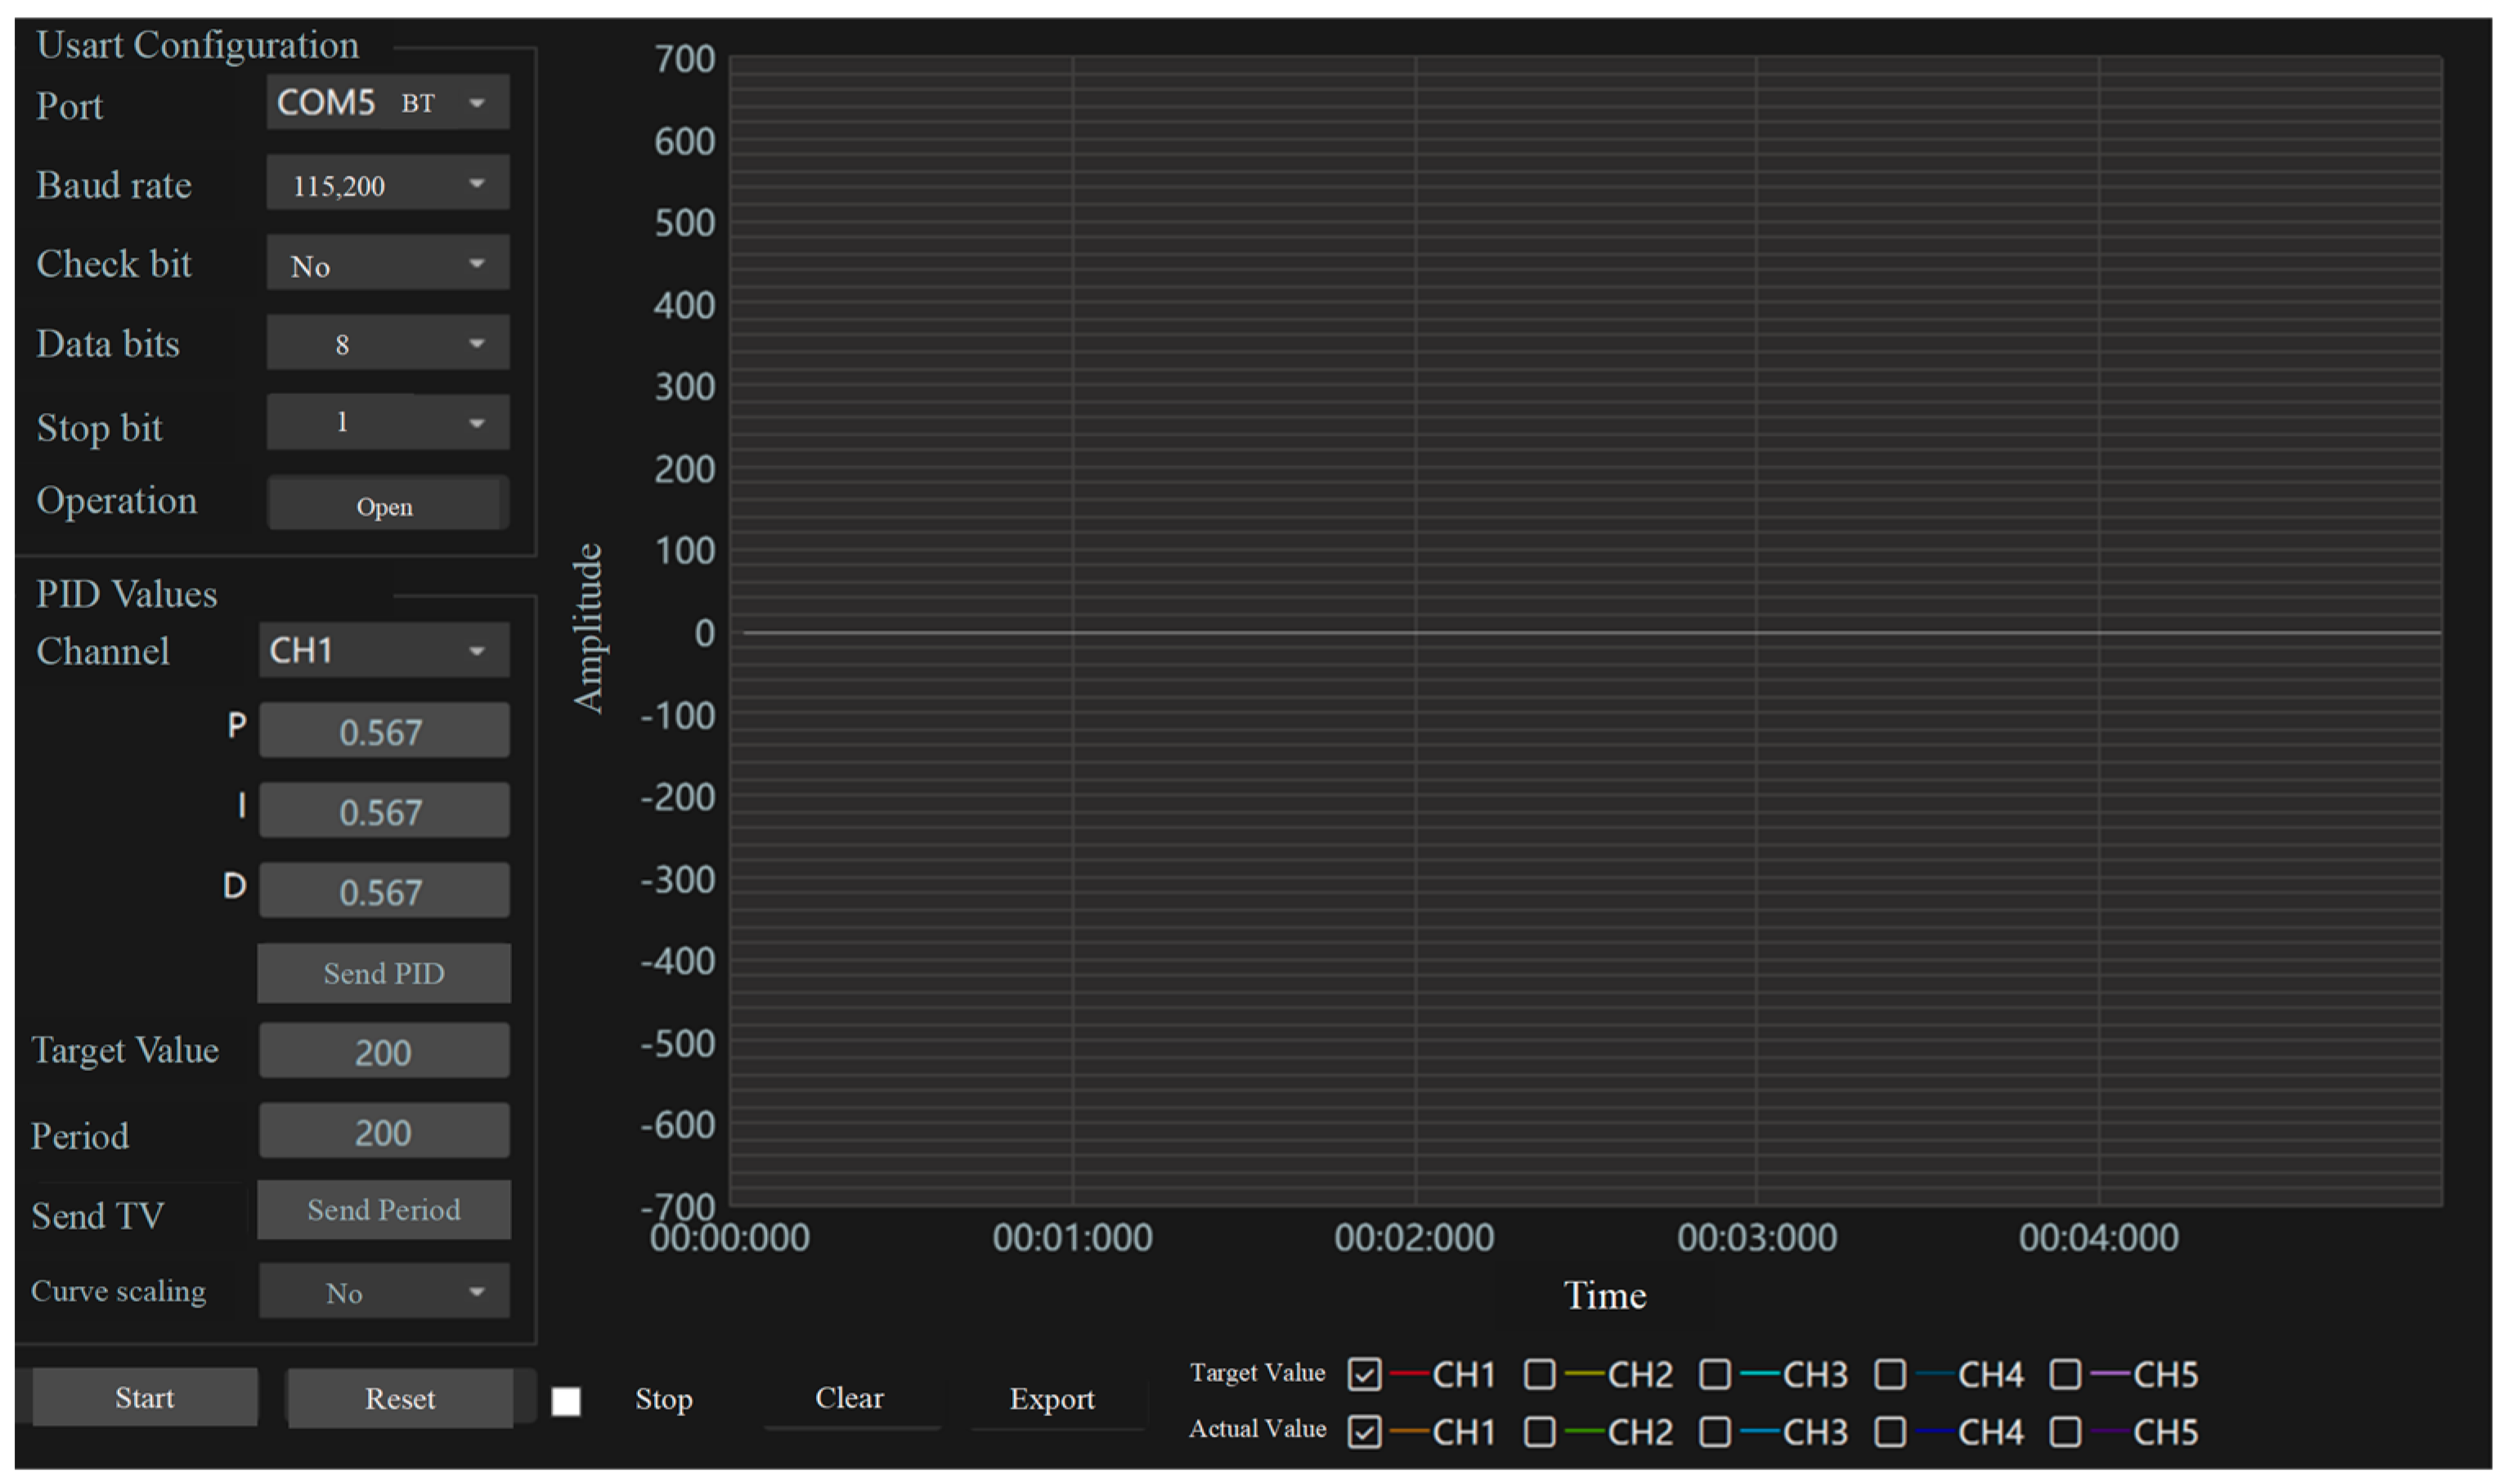This screenshot has height=1484, width=2507.
Task: Click the Clear button
Action: tap(850, 1398)
